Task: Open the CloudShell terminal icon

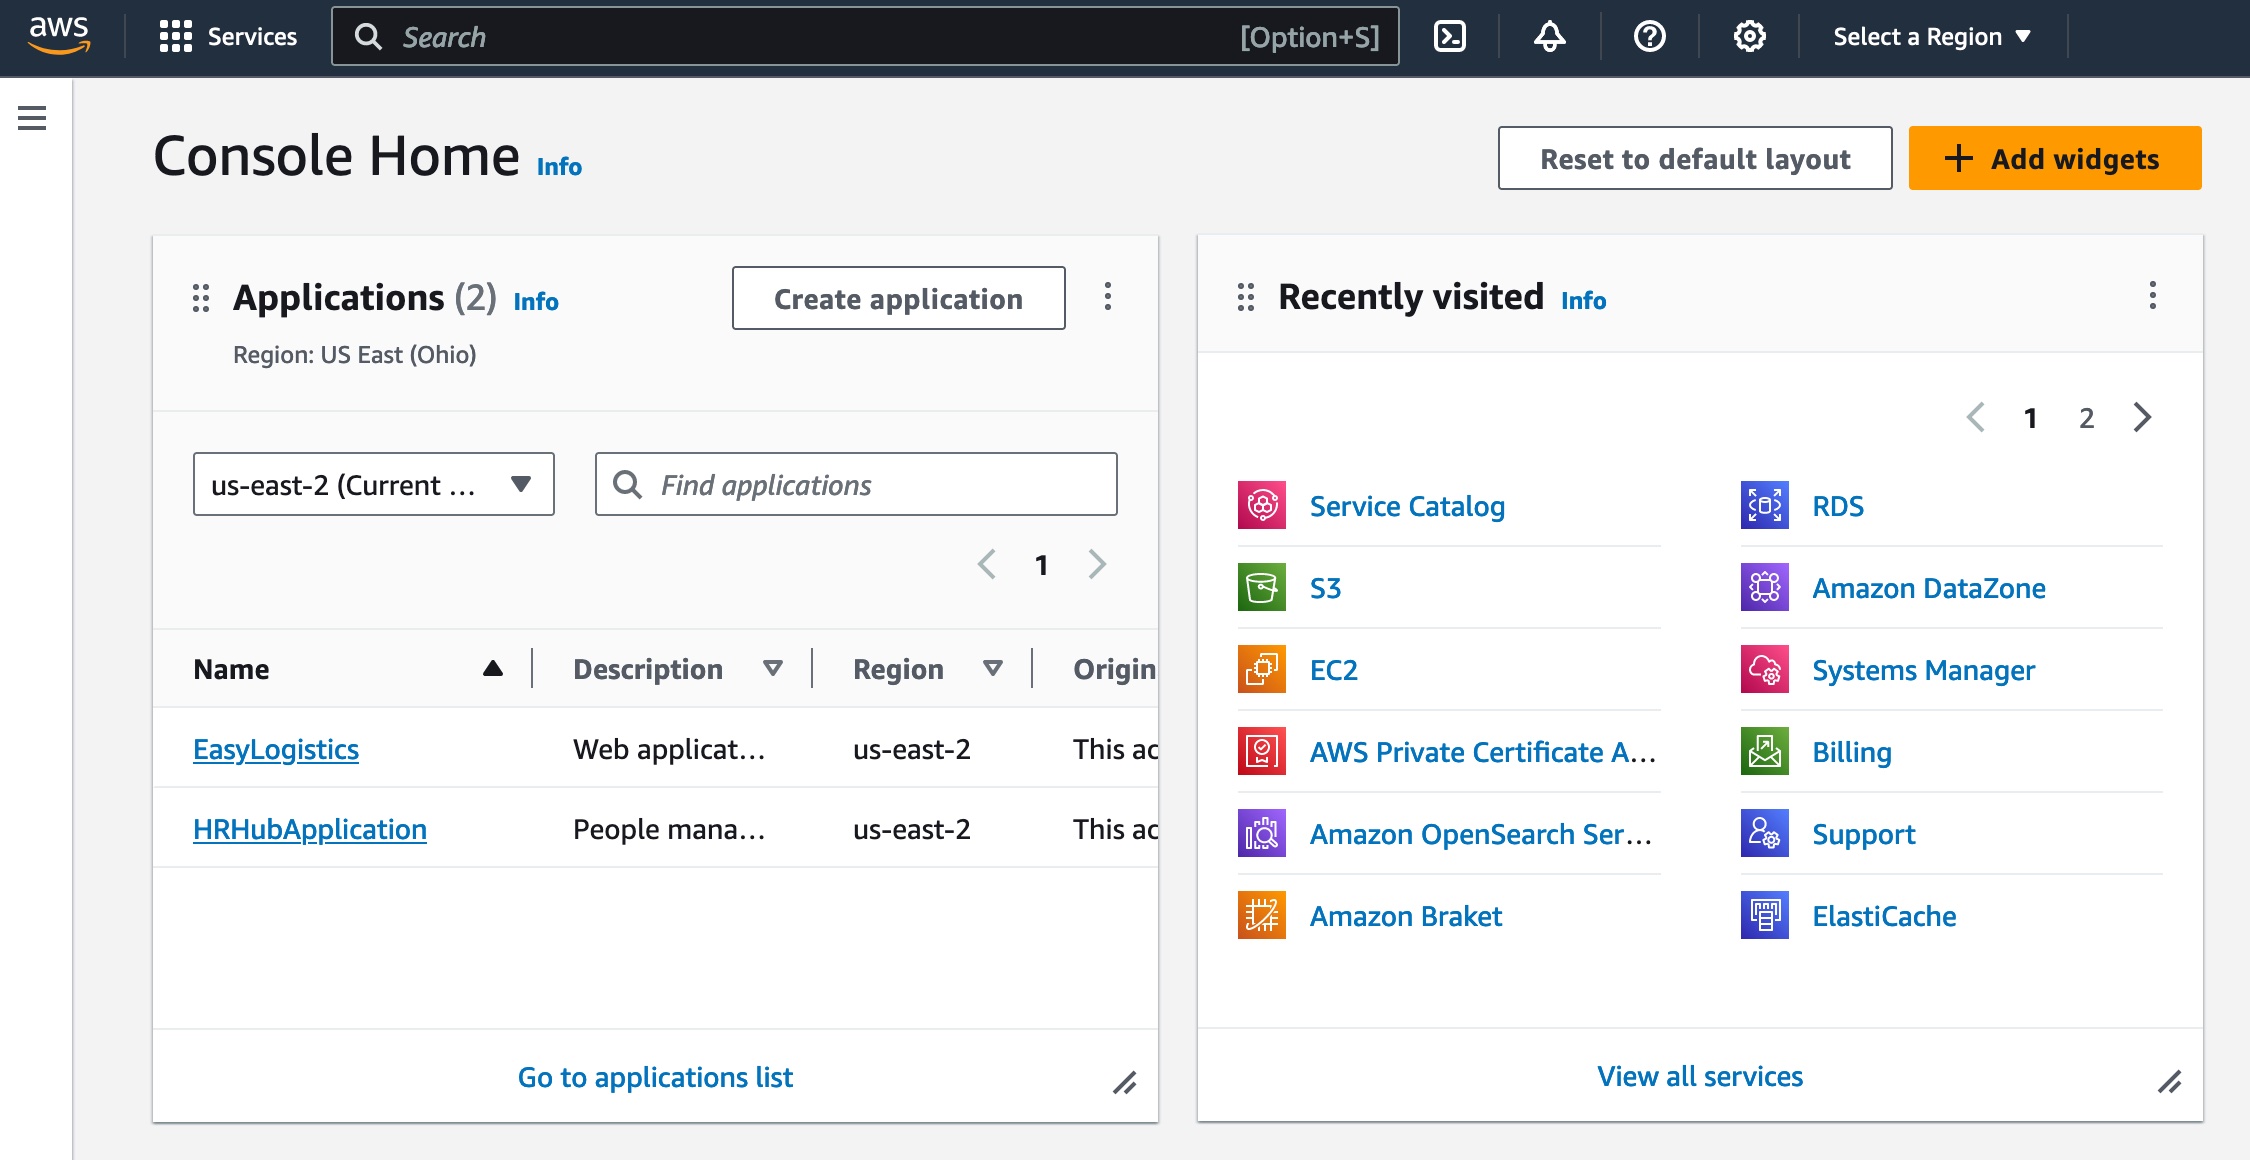Action: (1448, 36)
